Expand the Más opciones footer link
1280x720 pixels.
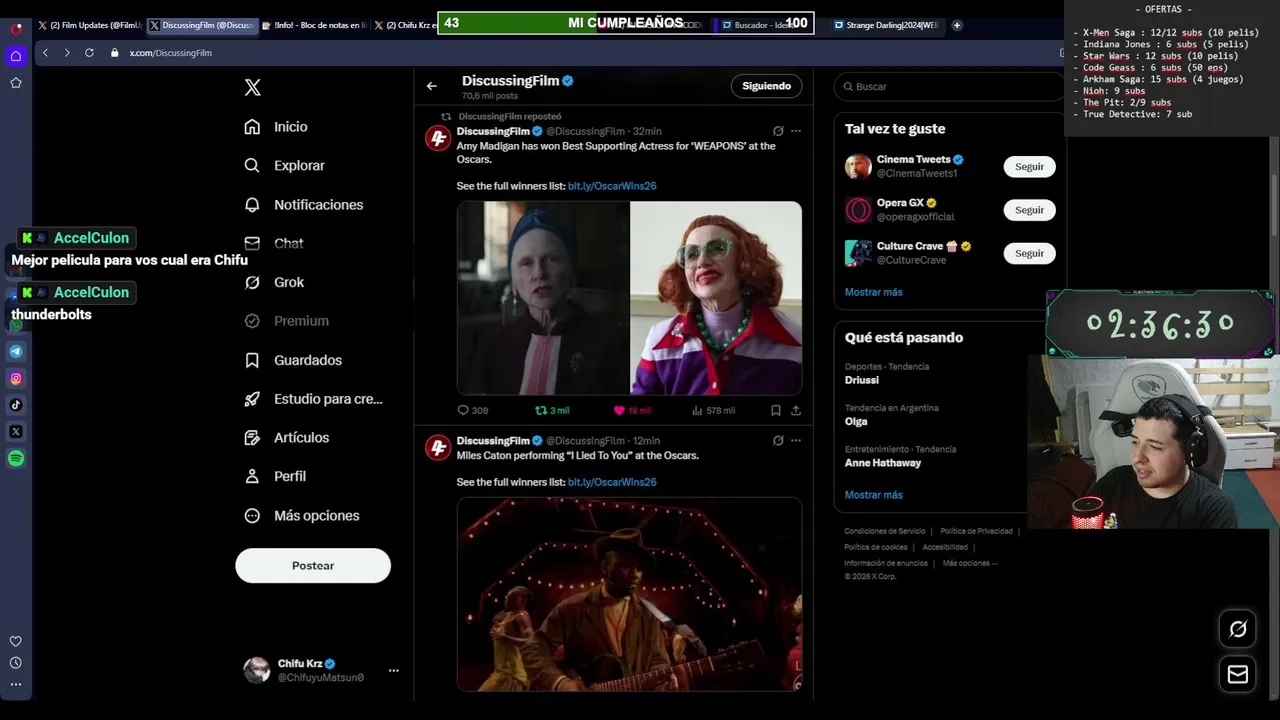point(970,563)
